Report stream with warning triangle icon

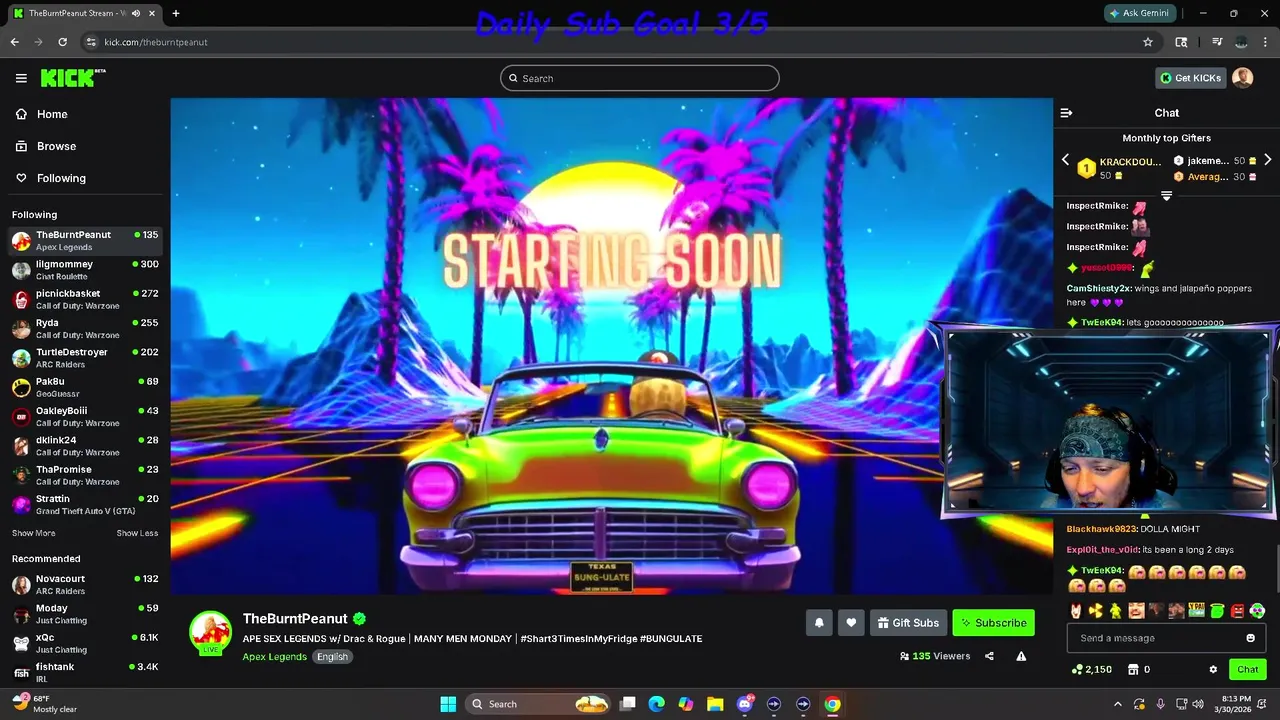[1021, 656]
